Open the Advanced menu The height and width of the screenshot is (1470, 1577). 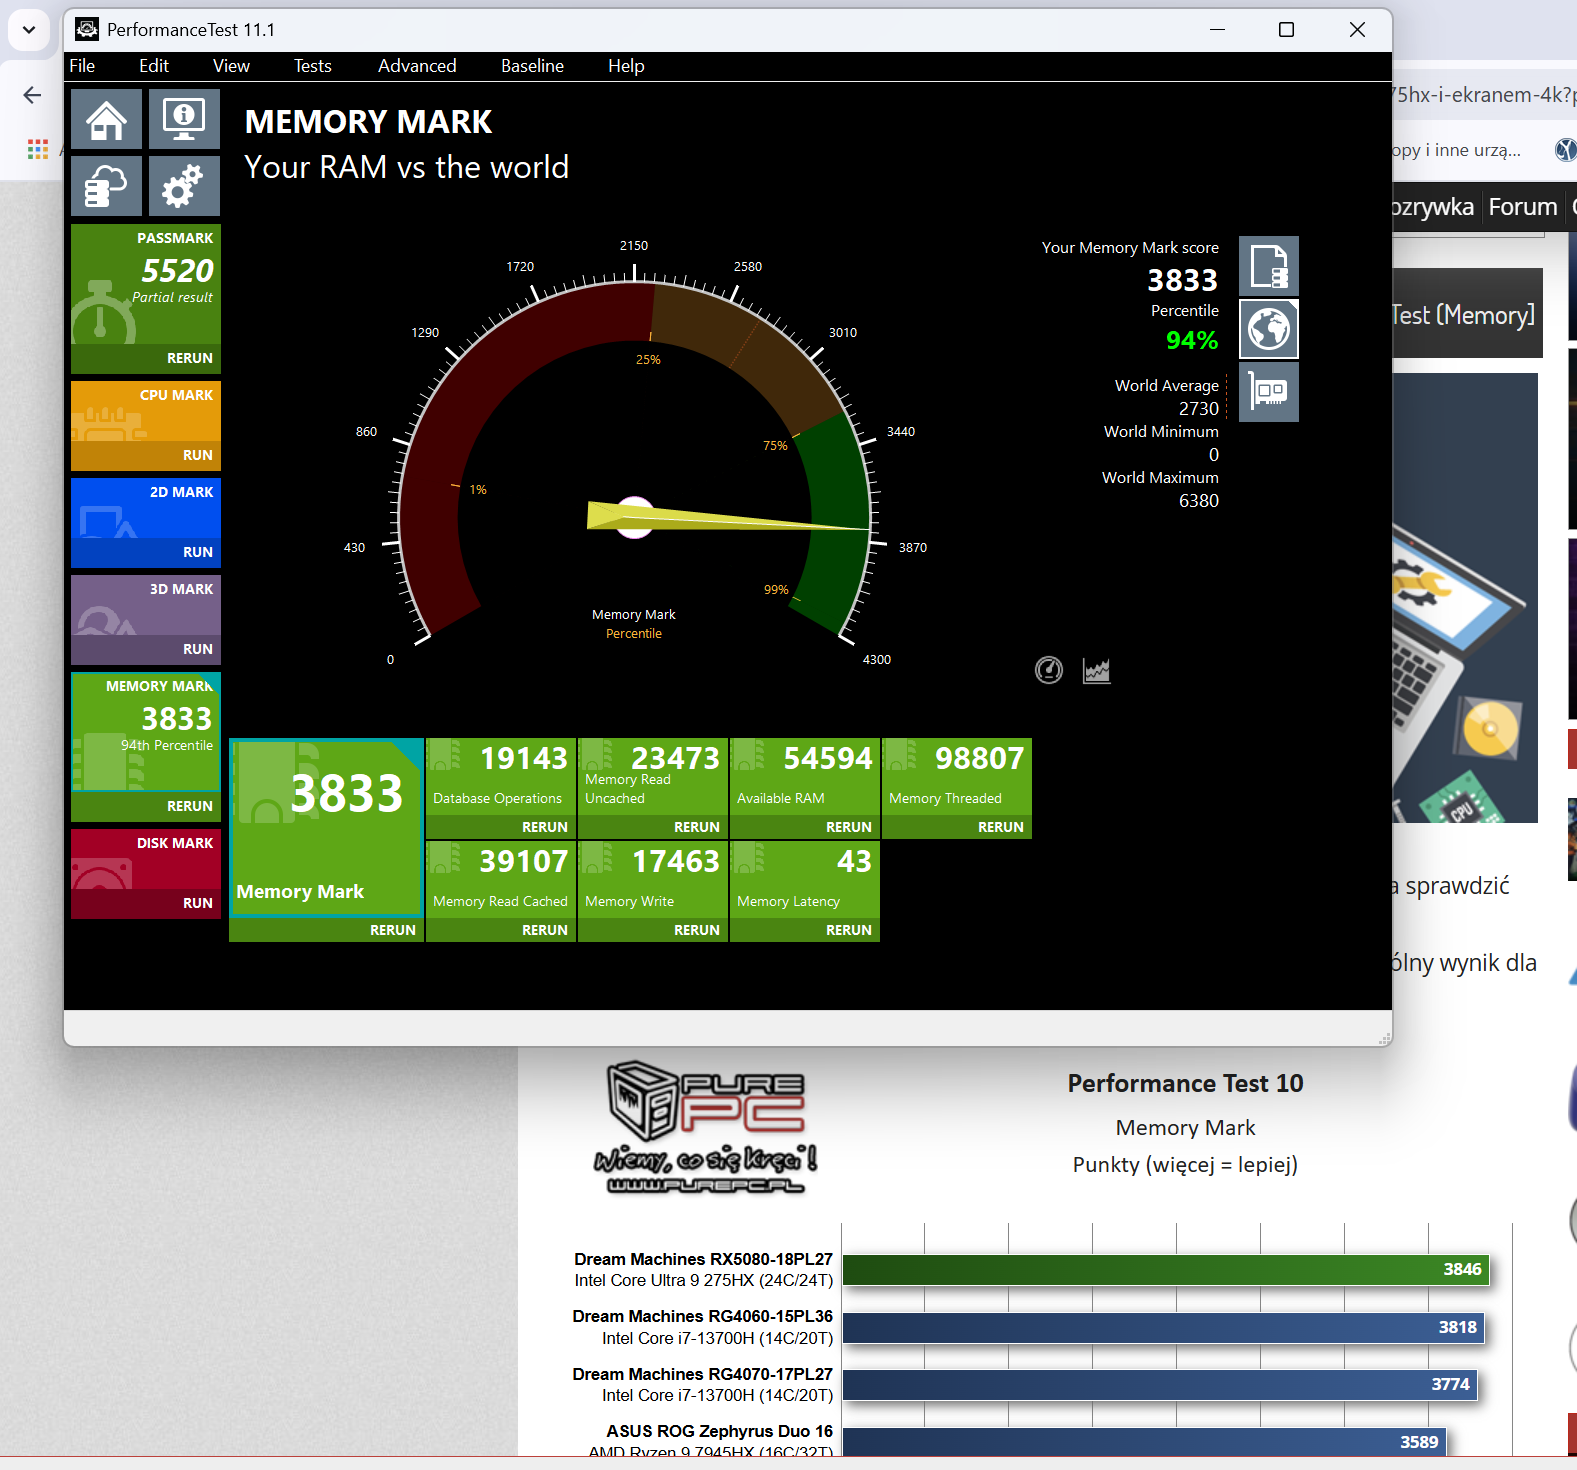coord(417,66)
